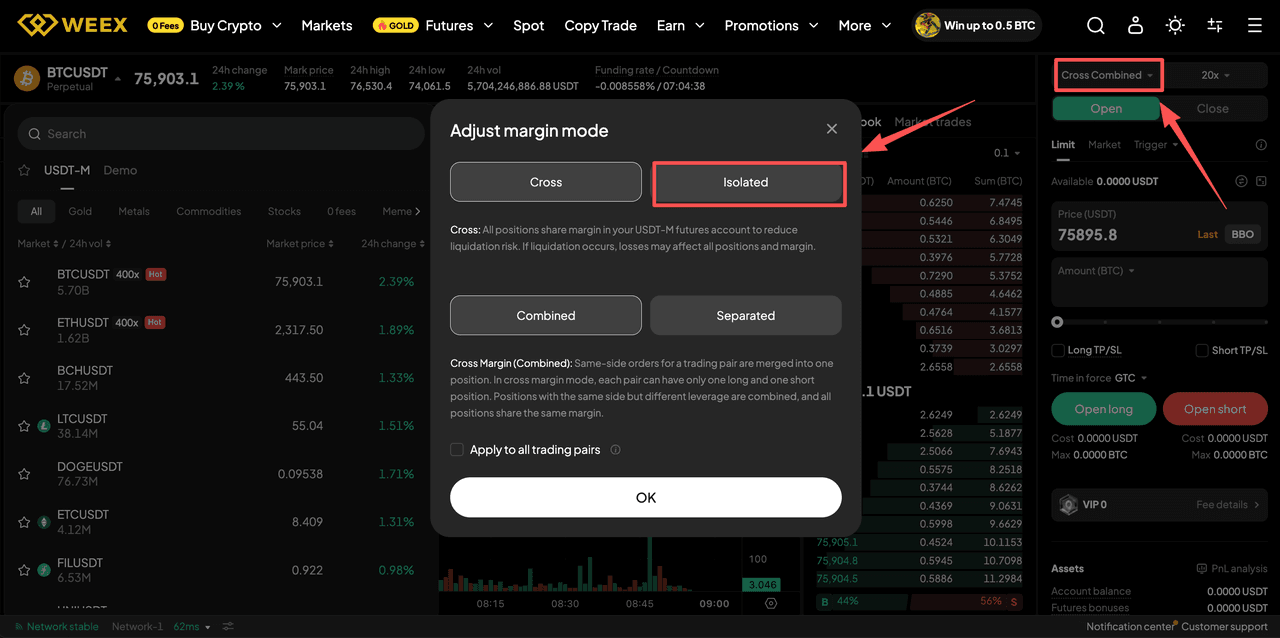Star the USDT-M favorites icon
The height and width of the screenshot is (638, 1280).
[24, 170]
